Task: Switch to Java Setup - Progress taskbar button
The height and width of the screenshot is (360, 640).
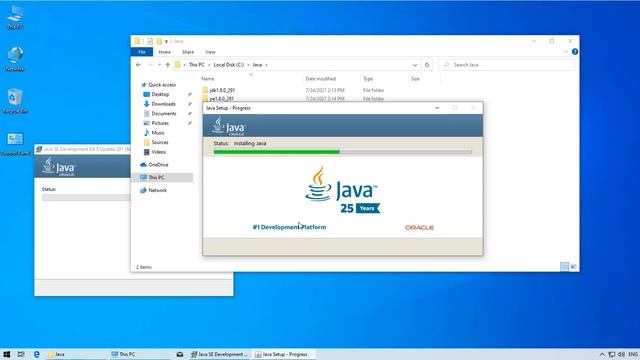Action: 283,354
